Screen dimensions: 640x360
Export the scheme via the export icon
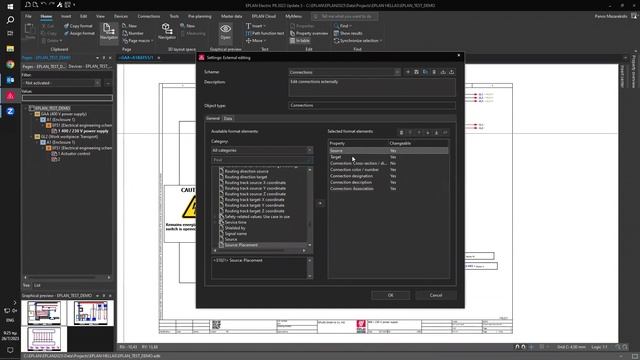(452, 72)
